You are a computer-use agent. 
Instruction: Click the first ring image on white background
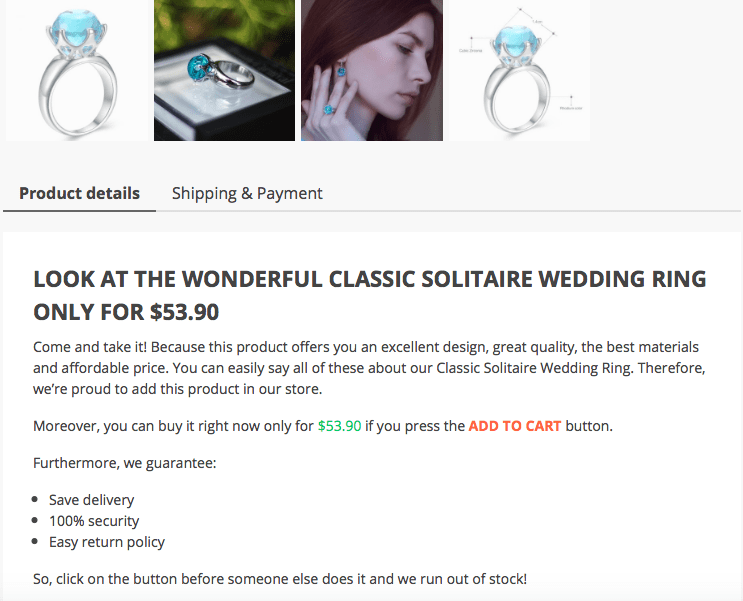(x=77, y=70)
